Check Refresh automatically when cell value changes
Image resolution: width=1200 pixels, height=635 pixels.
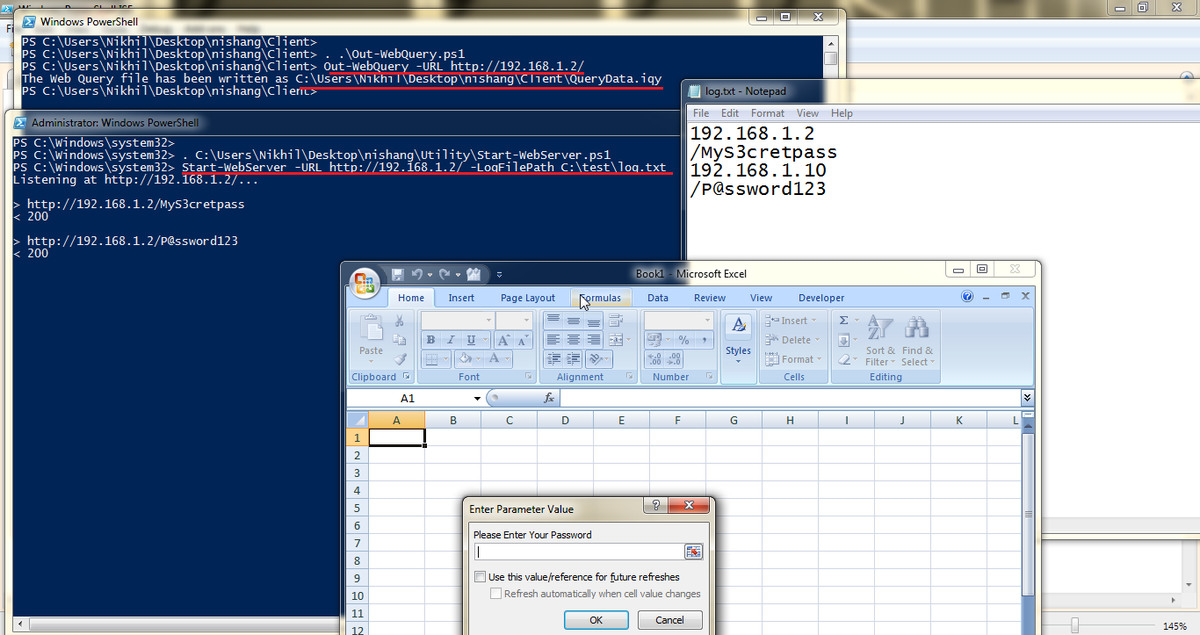pos(495,594)
